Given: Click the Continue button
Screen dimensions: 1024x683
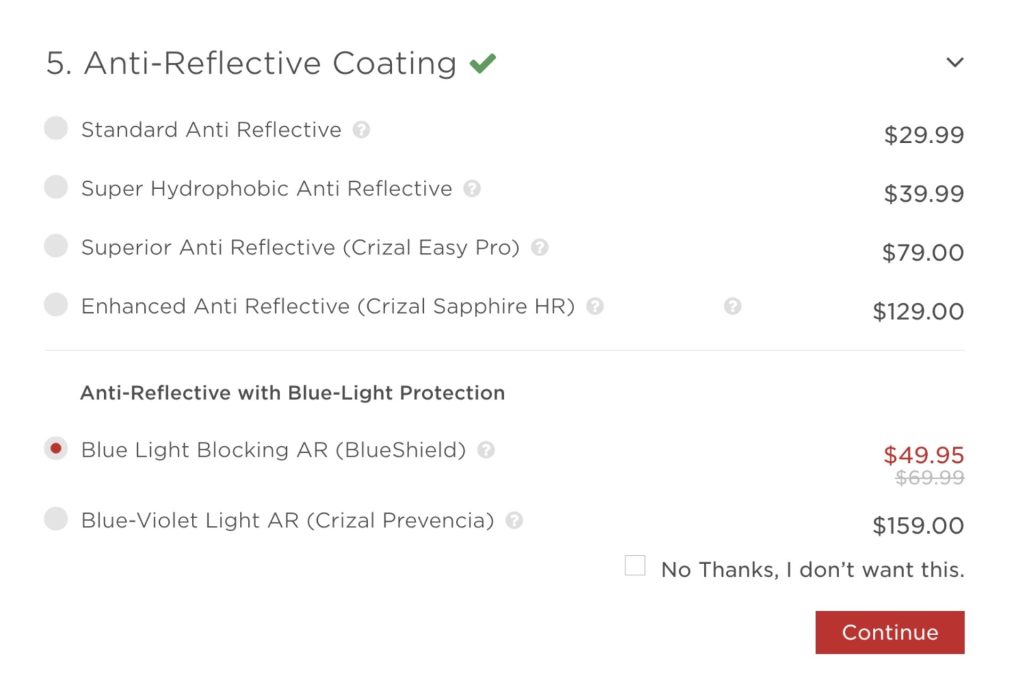Looking at the screenshot, I should pos(889,632).
